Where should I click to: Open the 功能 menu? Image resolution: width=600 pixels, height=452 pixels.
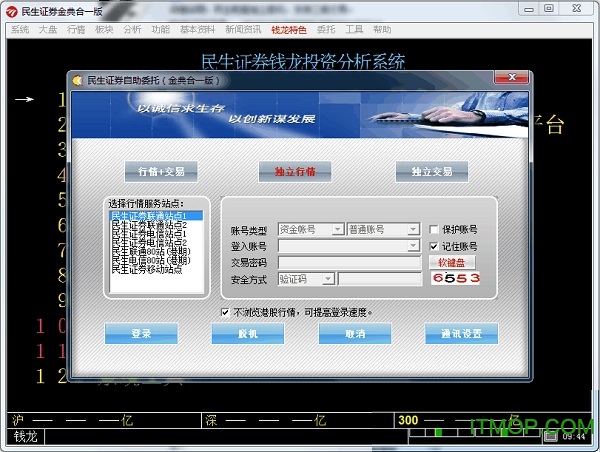point(161,29)
